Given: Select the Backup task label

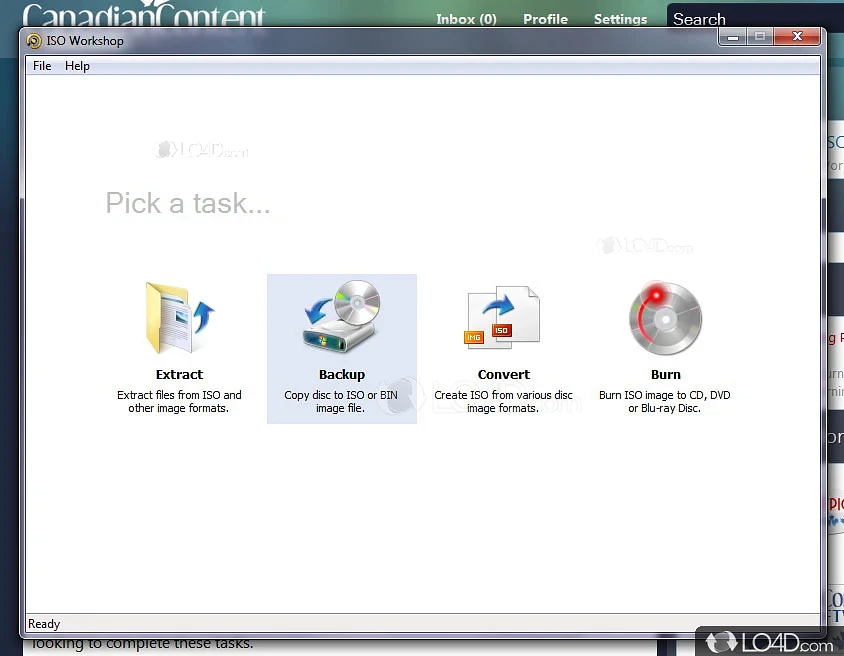Looking at the screenshot, I should coord(342,375).
